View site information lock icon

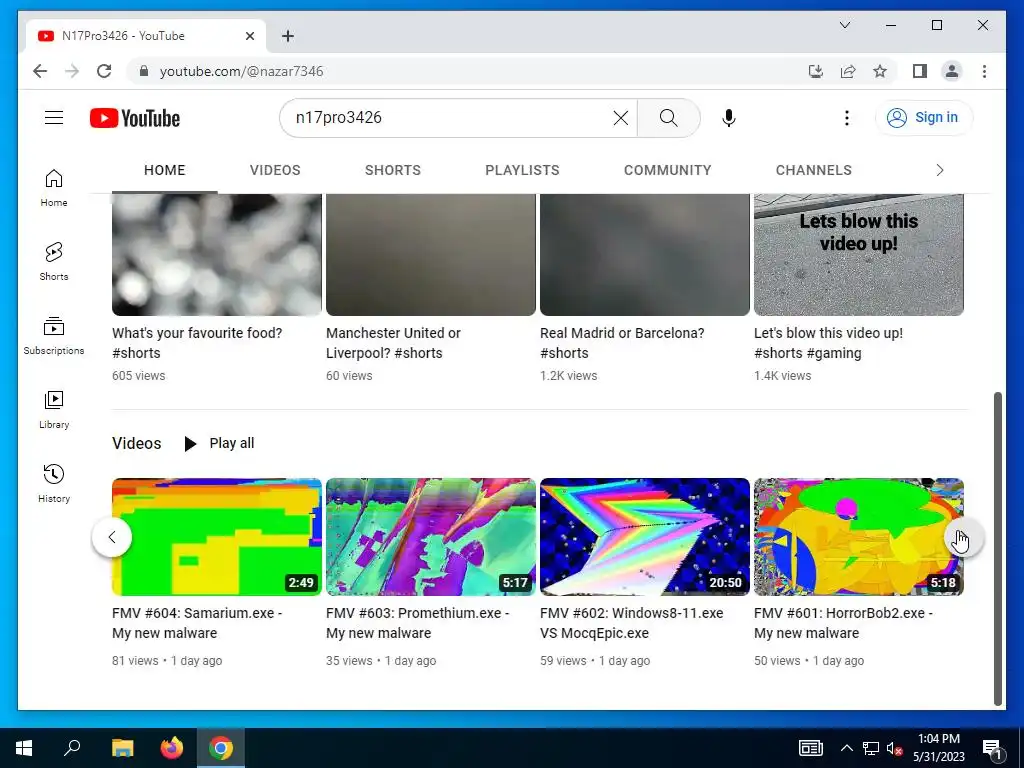[144, 71]
